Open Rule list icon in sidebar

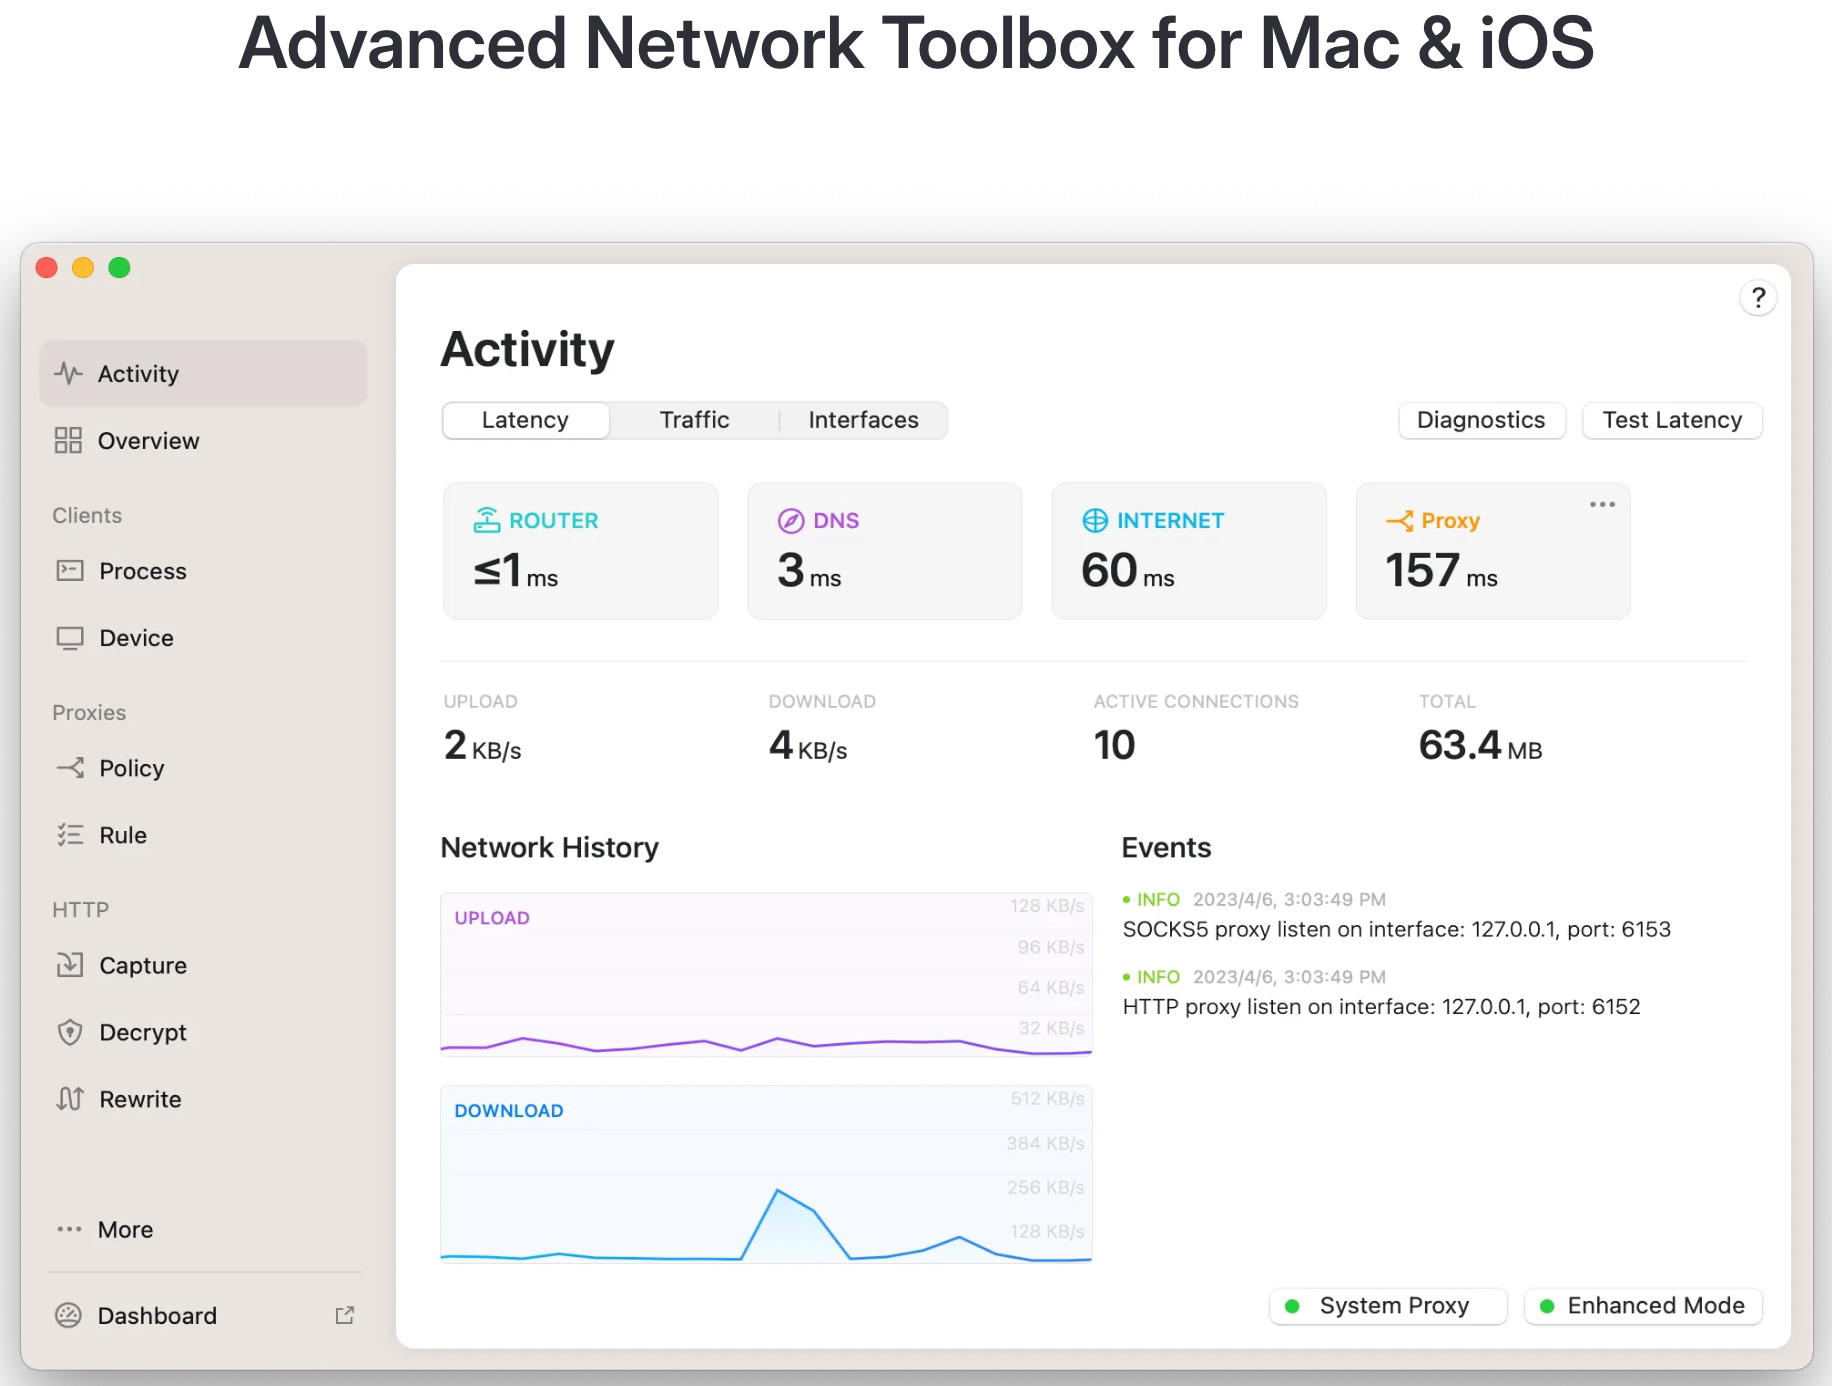70,835
